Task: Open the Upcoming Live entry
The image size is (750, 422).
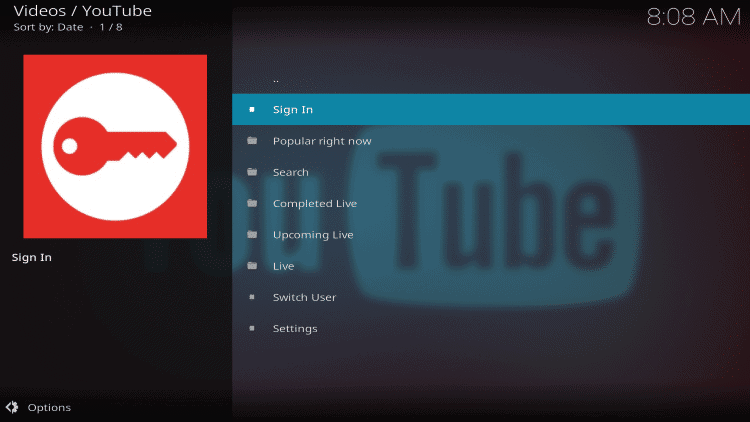Action: [491, 234]
